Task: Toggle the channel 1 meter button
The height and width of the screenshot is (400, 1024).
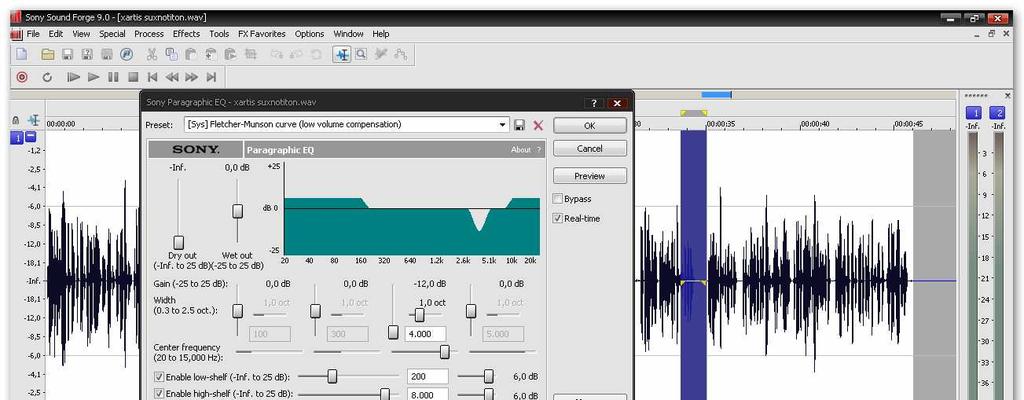Action: pyautogui.click(x=973, y=113)
